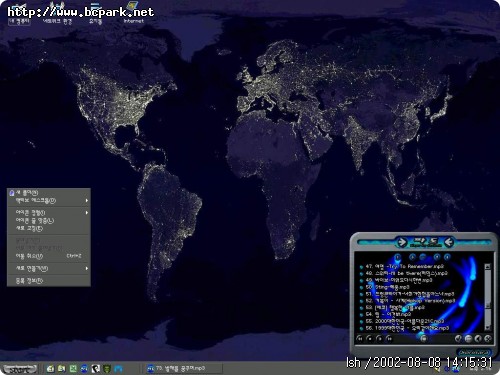Expand the 새로 만들기(W) submenu
500x375 pixels.
click(x=49, y=268)
